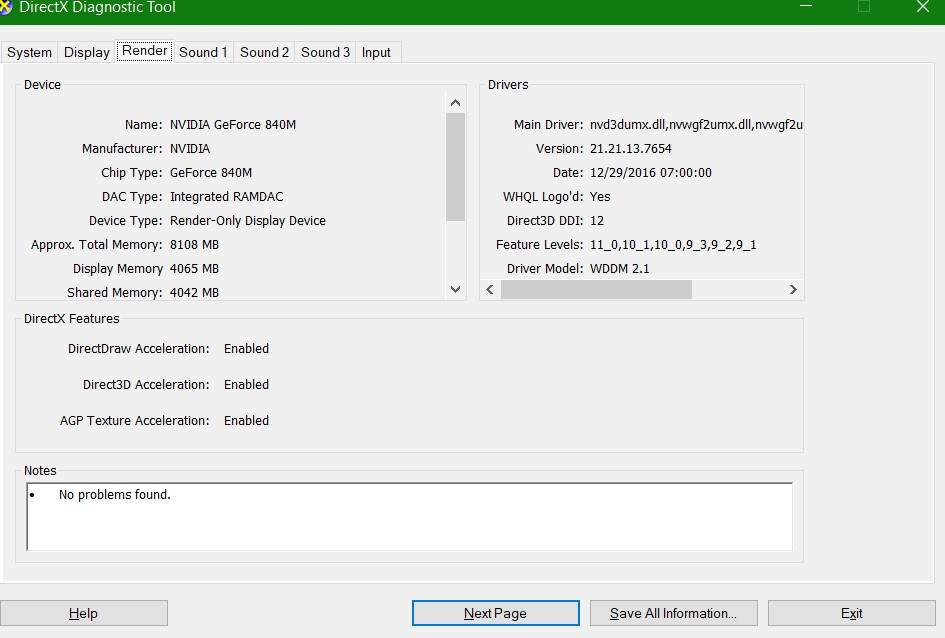Go to the Sound 1 tab
The image size is (945, 638).
coord(203,52)
